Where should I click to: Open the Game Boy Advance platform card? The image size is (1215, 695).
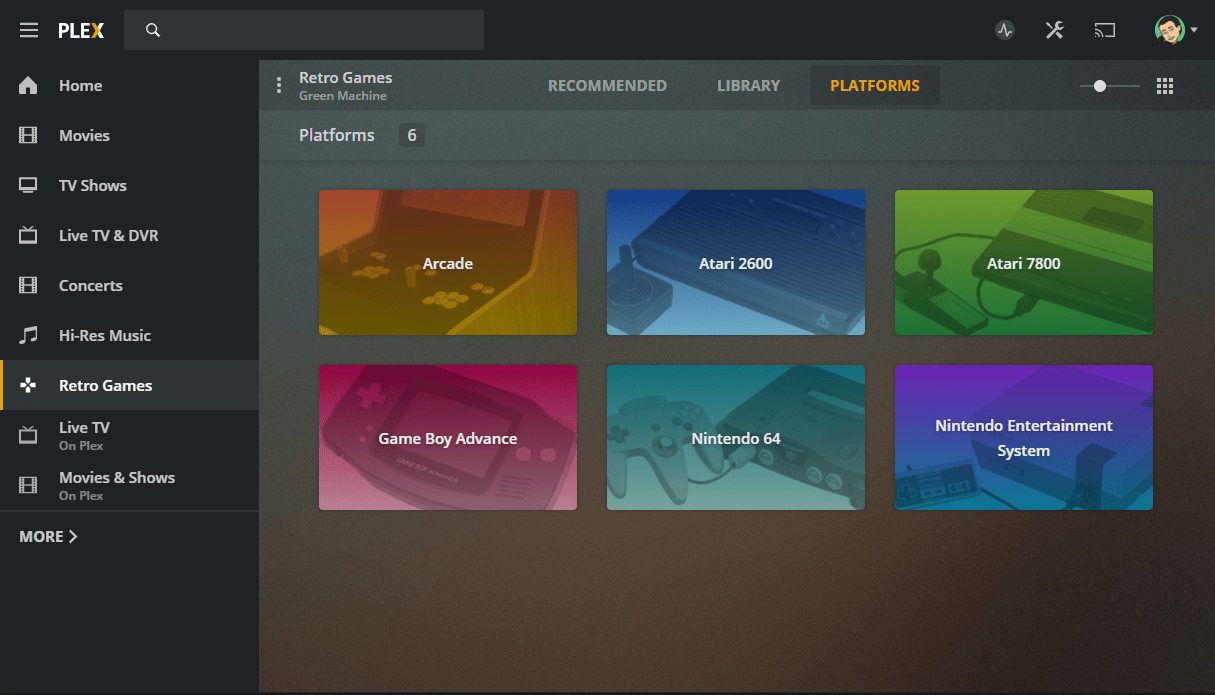[x=448, y=438]
